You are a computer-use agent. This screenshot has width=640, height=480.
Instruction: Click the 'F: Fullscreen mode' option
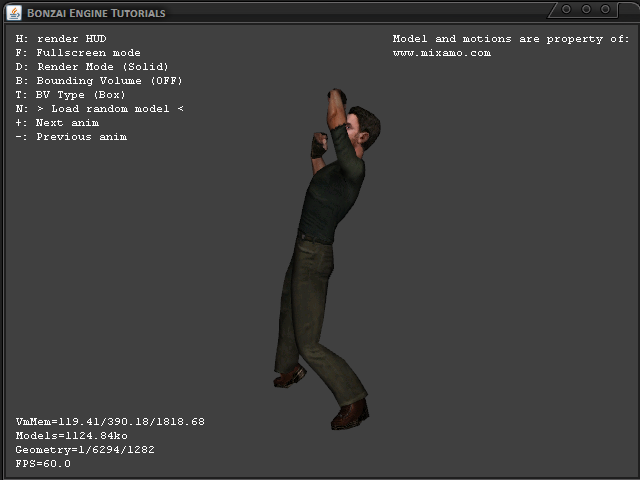point(78,53)
